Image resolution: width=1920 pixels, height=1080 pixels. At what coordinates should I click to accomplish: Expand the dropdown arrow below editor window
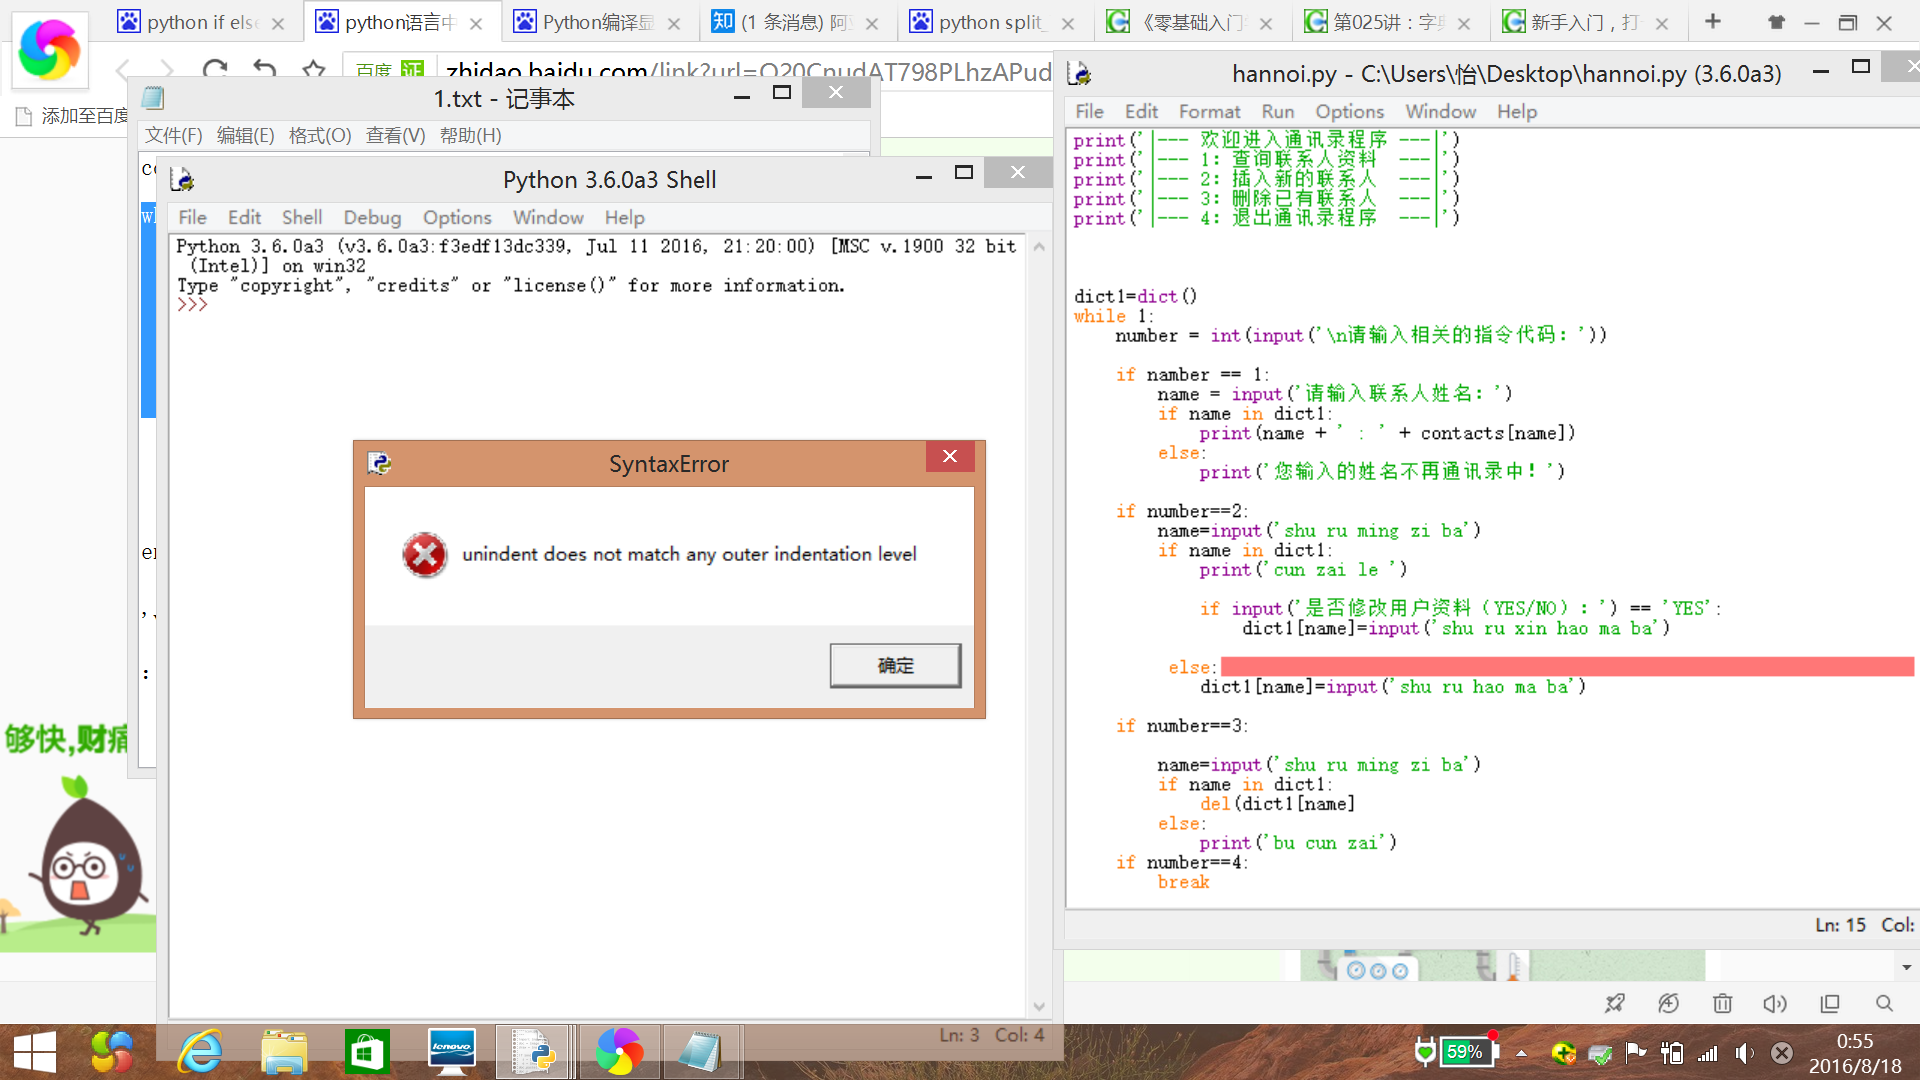tap(1906, 967)
